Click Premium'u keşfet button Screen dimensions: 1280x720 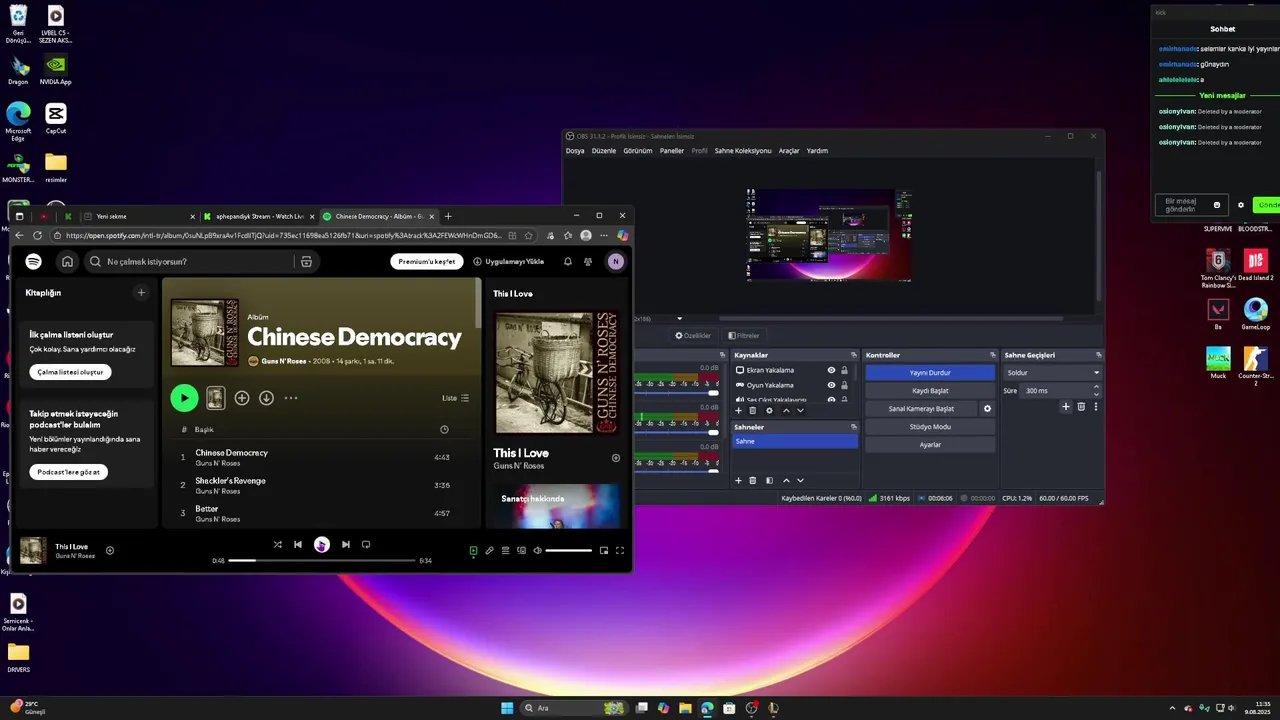[x=426, y=261]
